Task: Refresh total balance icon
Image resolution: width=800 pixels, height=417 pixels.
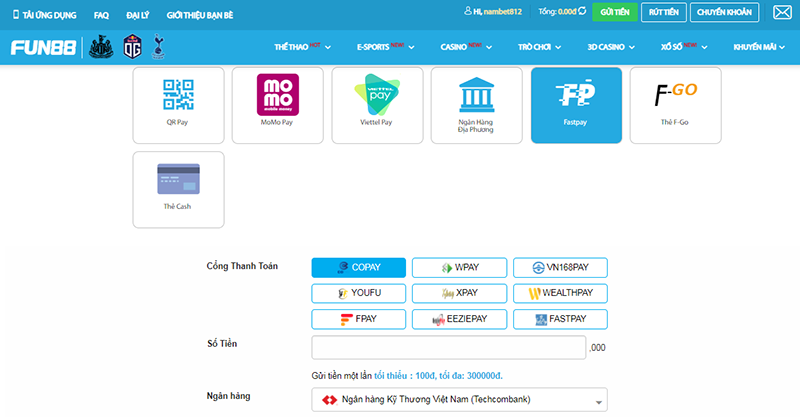Action: click(x=582, y=11)
